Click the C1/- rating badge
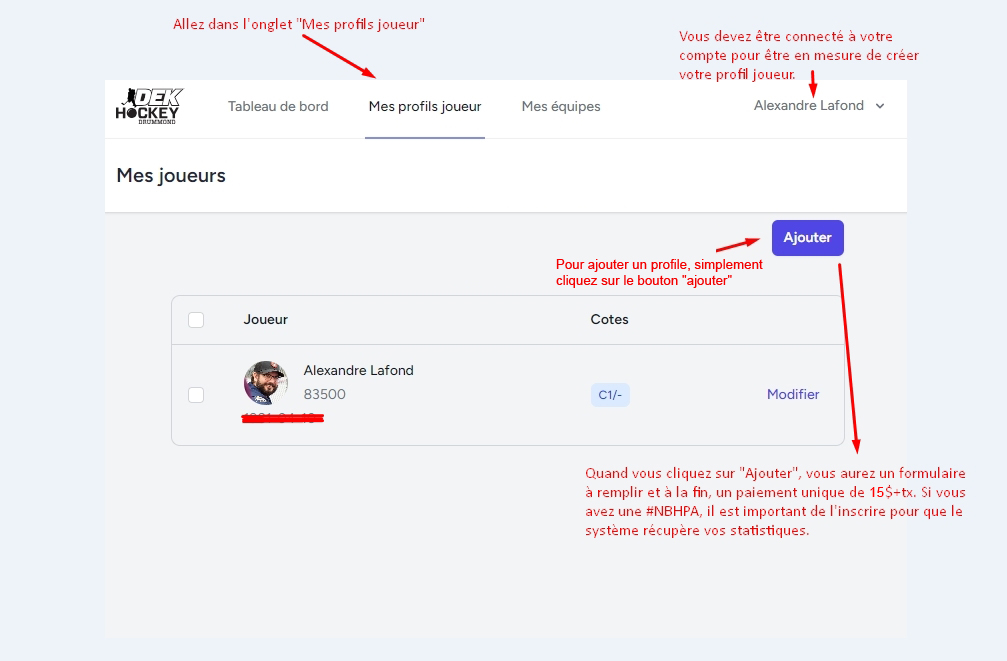The height and width of the screenshot is (661, 1007). [610, 395]
